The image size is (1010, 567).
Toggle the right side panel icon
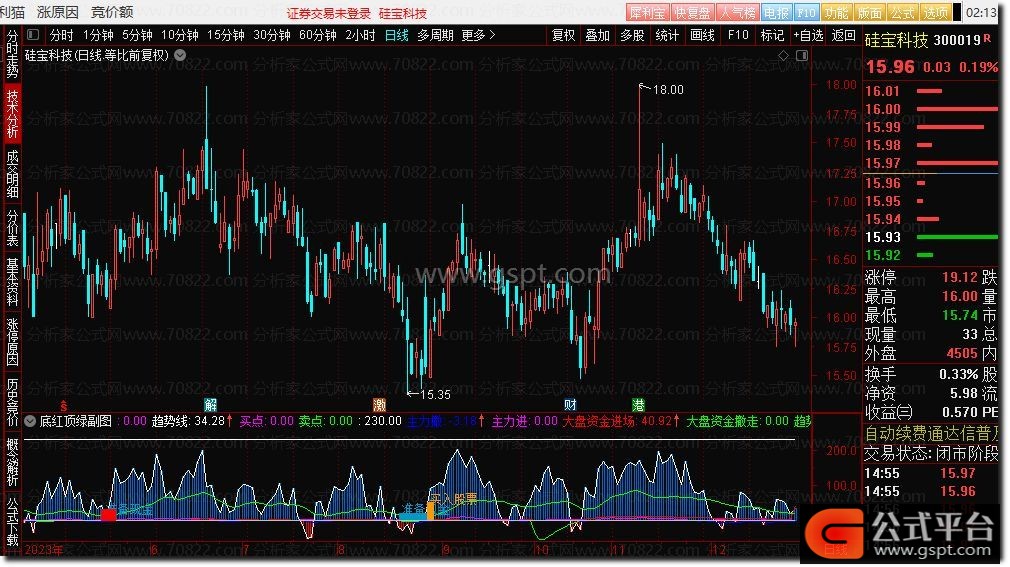click(x=802, y=55)
